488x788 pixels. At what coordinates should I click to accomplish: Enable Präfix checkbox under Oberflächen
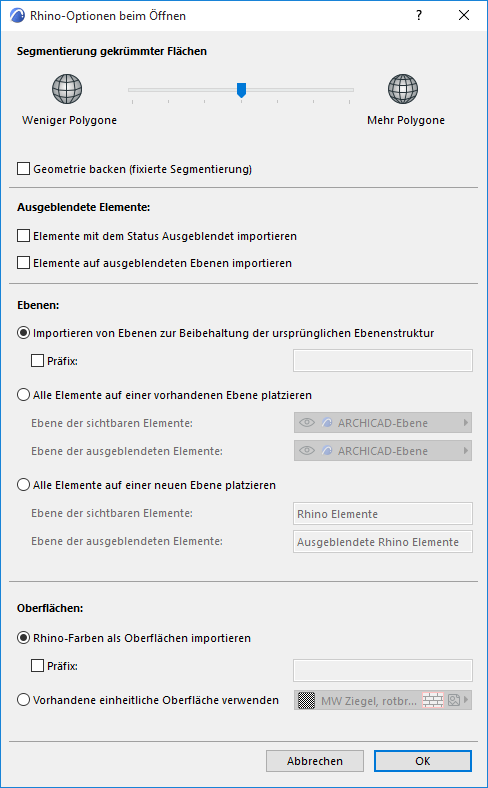pos(38,665)
